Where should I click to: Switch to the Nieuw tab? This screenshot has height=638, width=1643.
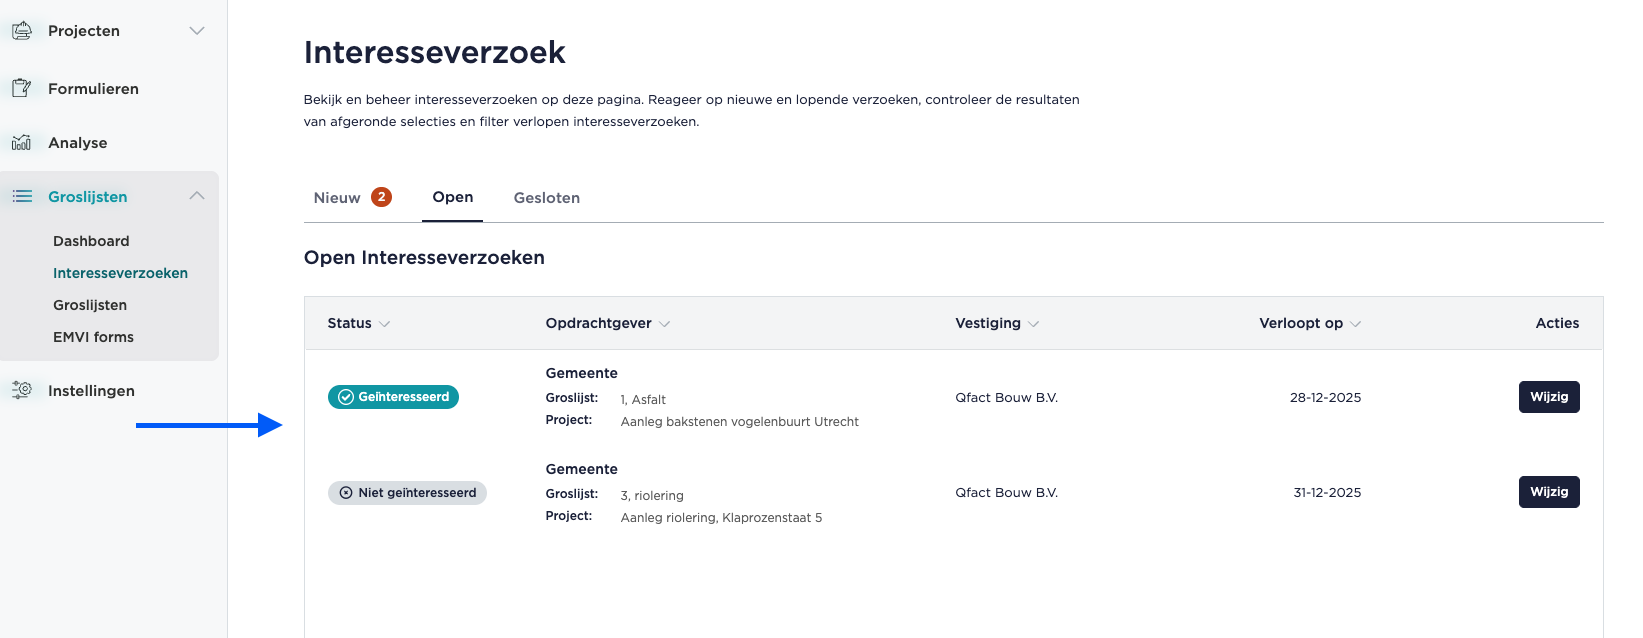337,198
